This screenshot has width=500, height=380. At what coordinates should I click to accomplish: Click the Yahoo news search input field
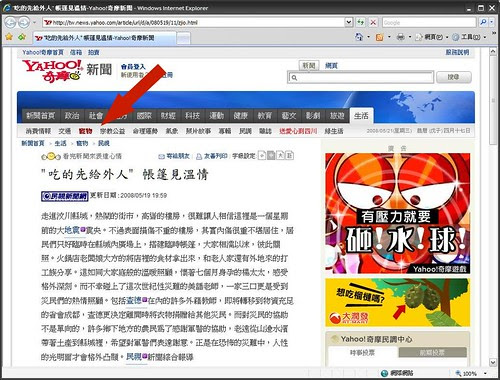[x=361, y=77]
